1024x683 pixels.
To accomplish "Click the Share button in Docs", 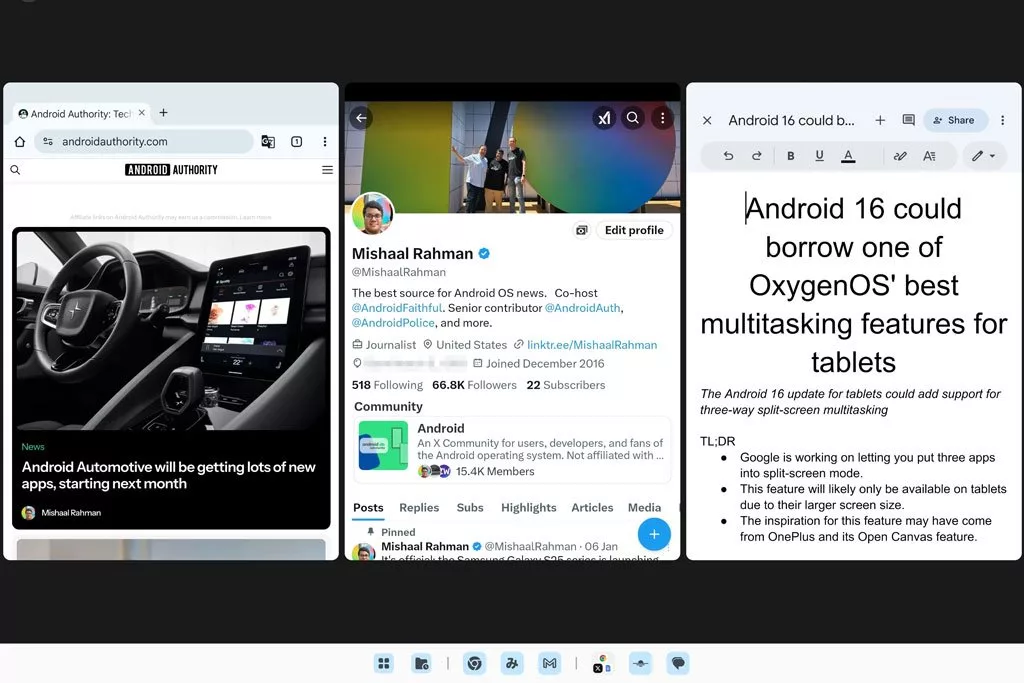I will pyautogui.click(x=954, y=120).
